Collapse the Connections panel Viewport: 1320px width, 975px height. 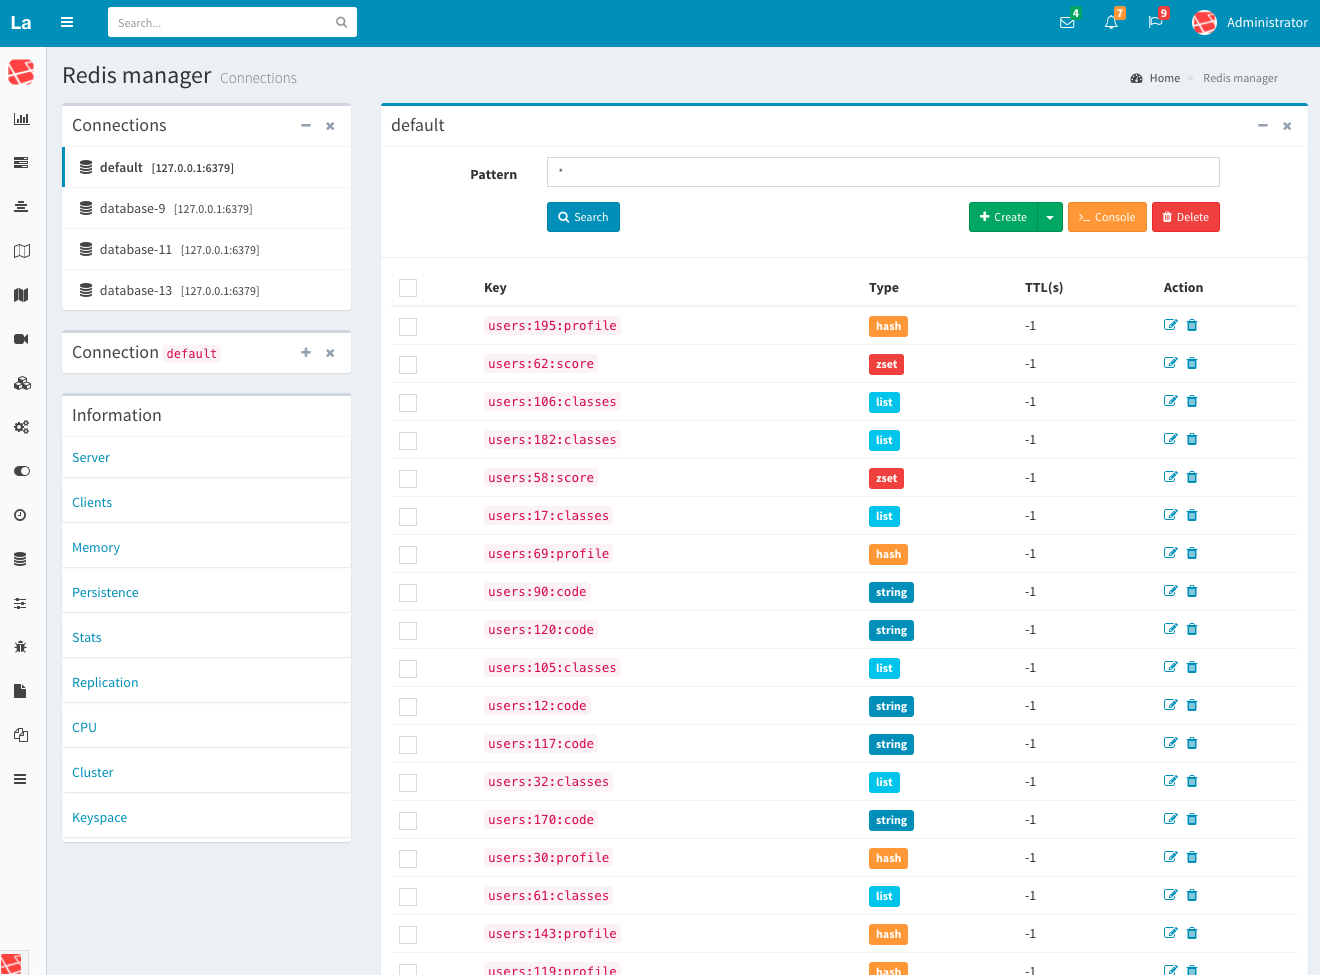[x=306, y=126]
